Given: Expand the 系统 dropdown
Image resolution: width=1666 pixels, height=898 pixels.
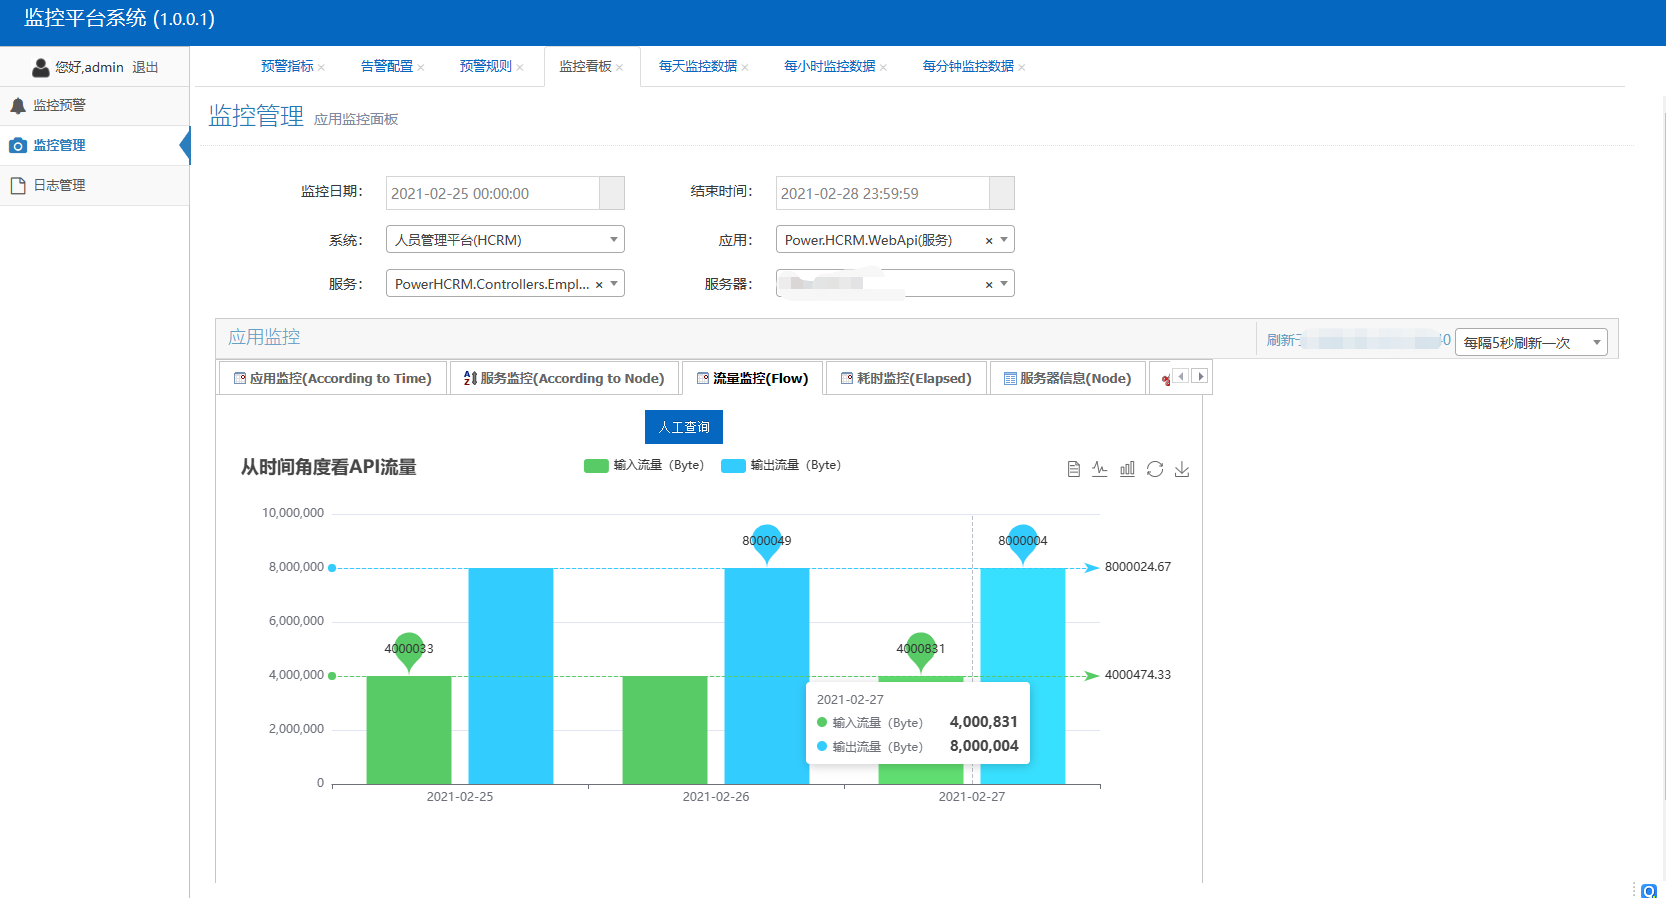Looking at the screenshot, I should click(613, 240).
